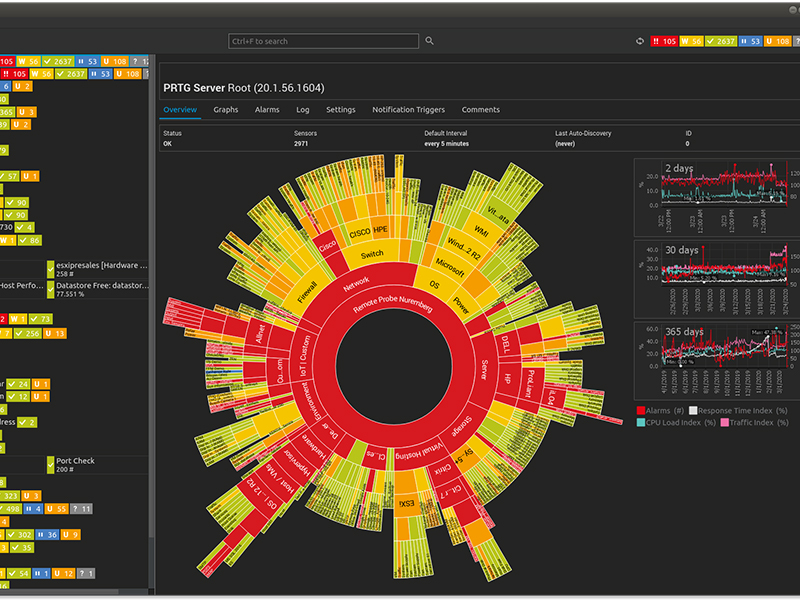Open the Overview tab
The width and height of the screenshot is (800, 600).
coord(180,110)
